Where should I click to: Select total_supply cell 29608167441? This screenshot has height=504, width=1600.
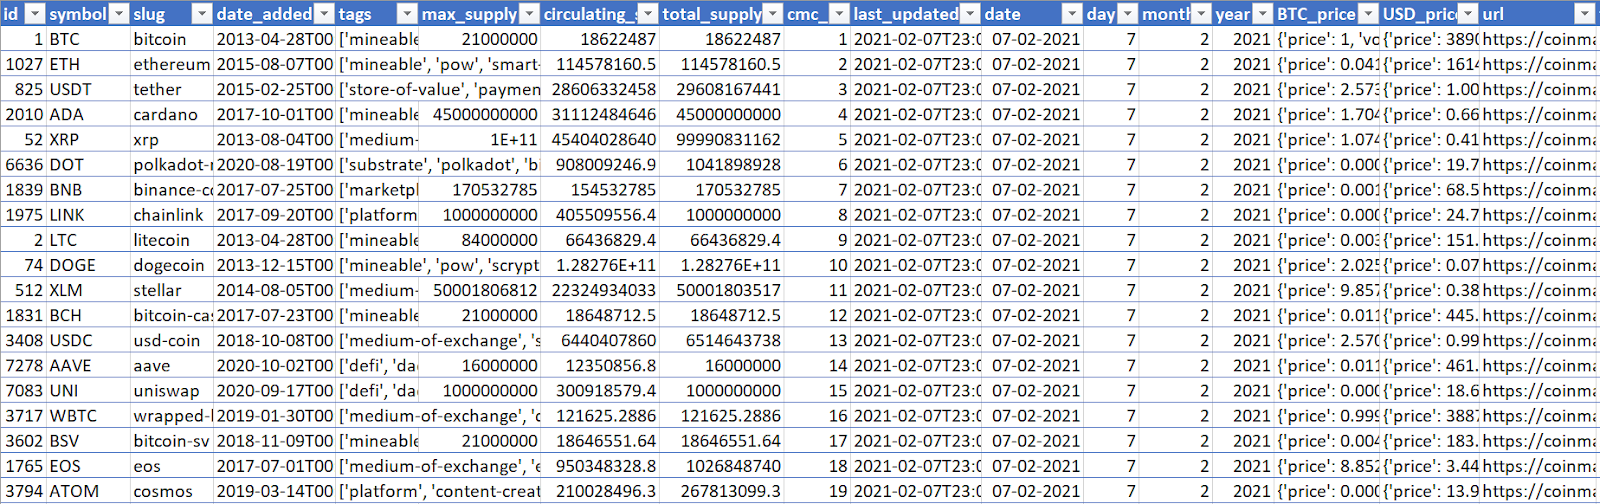coord(721,89)
